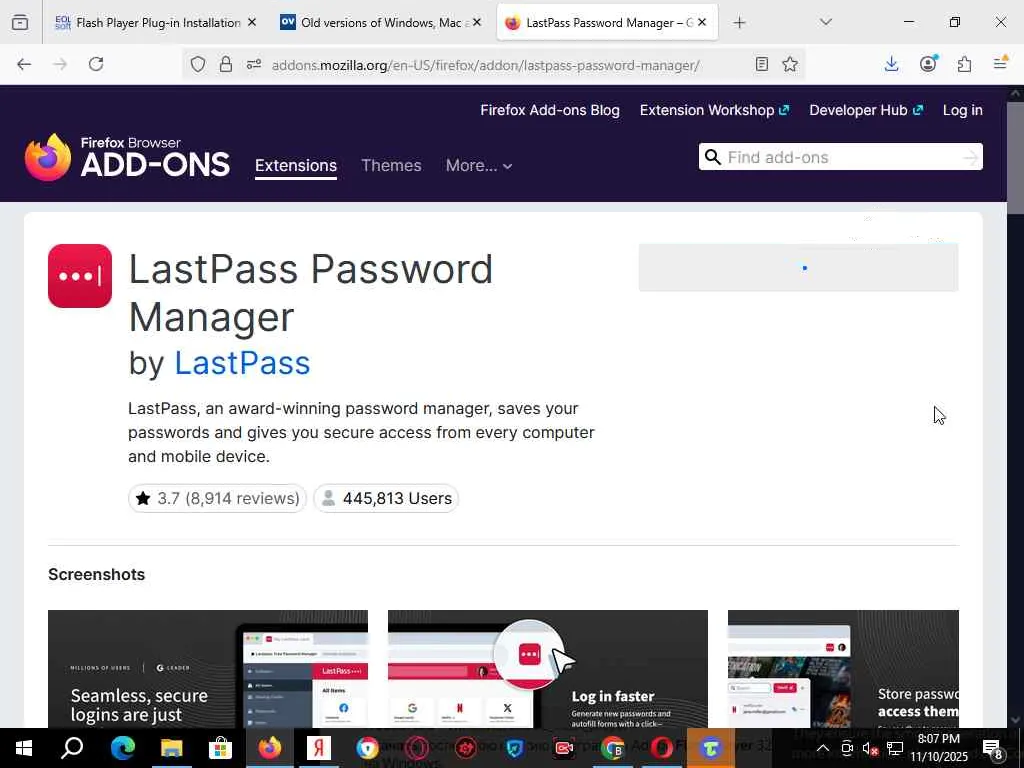Viewport: 1024px width, 768px height.
Task: Open the network tray icon
Action: pyautogui.click(x=895, y=748)
